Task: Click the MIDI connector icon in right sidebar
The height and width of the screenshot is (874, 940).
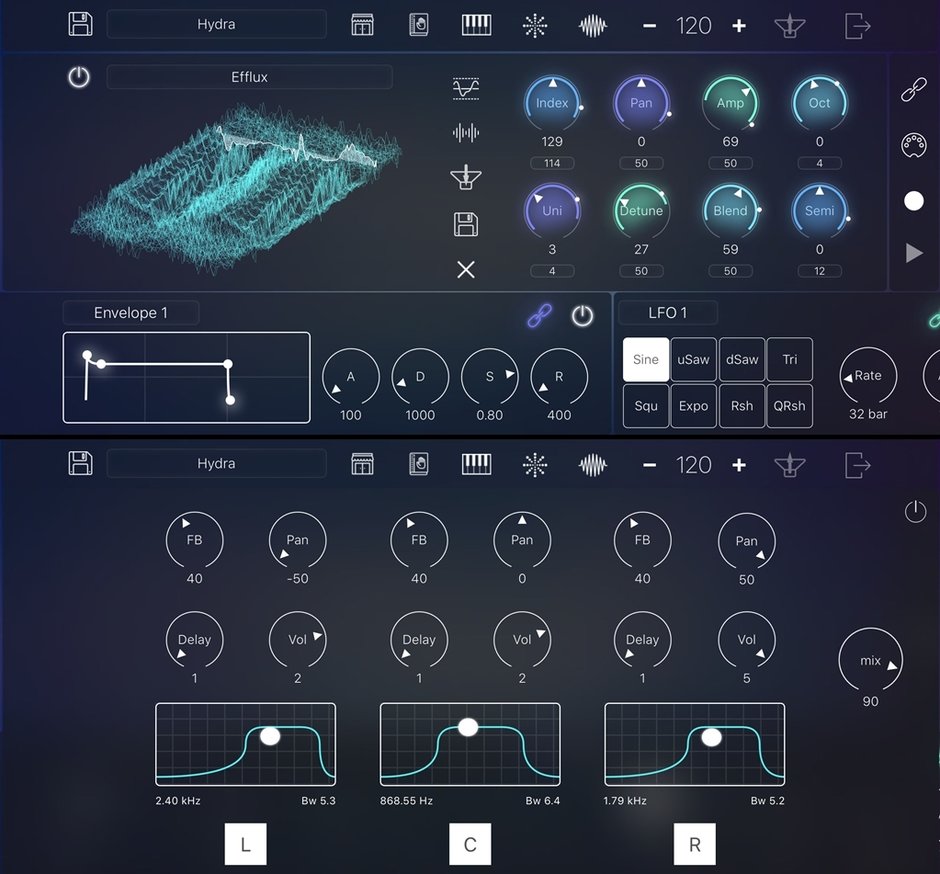Action: (x=913, y=143)
